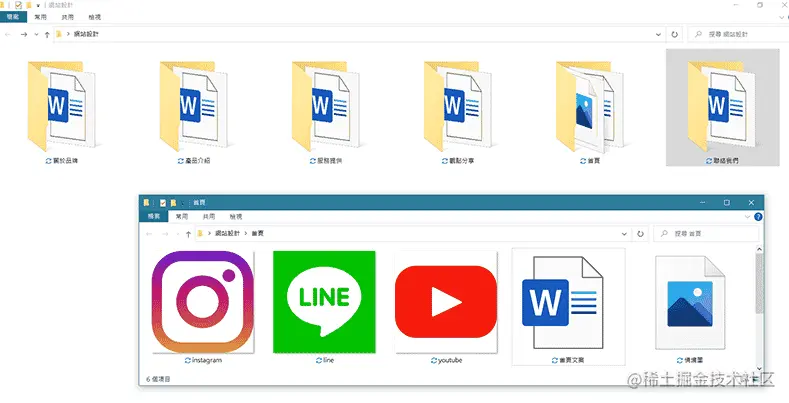This screenshot has width=789, height=403.
Task: Open the 觀點分享 folder
Action: [458, 112]
